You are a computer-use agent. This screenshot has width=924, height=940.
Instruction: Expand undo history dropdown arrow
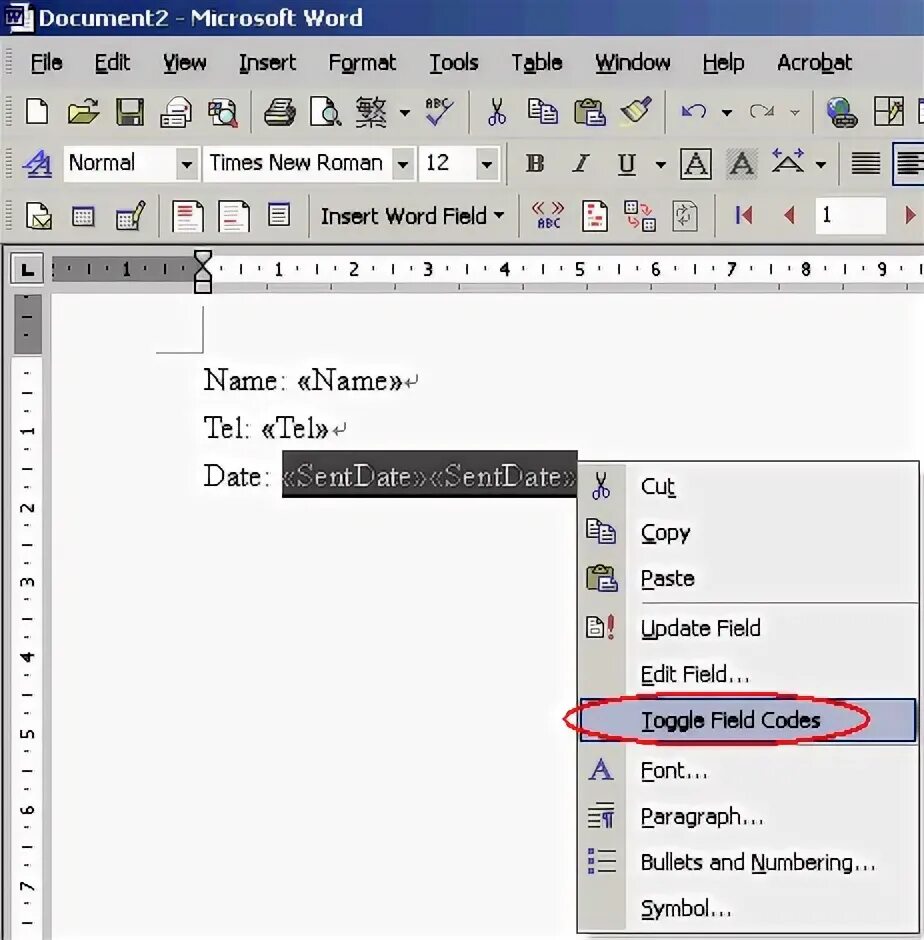(727, 112)
